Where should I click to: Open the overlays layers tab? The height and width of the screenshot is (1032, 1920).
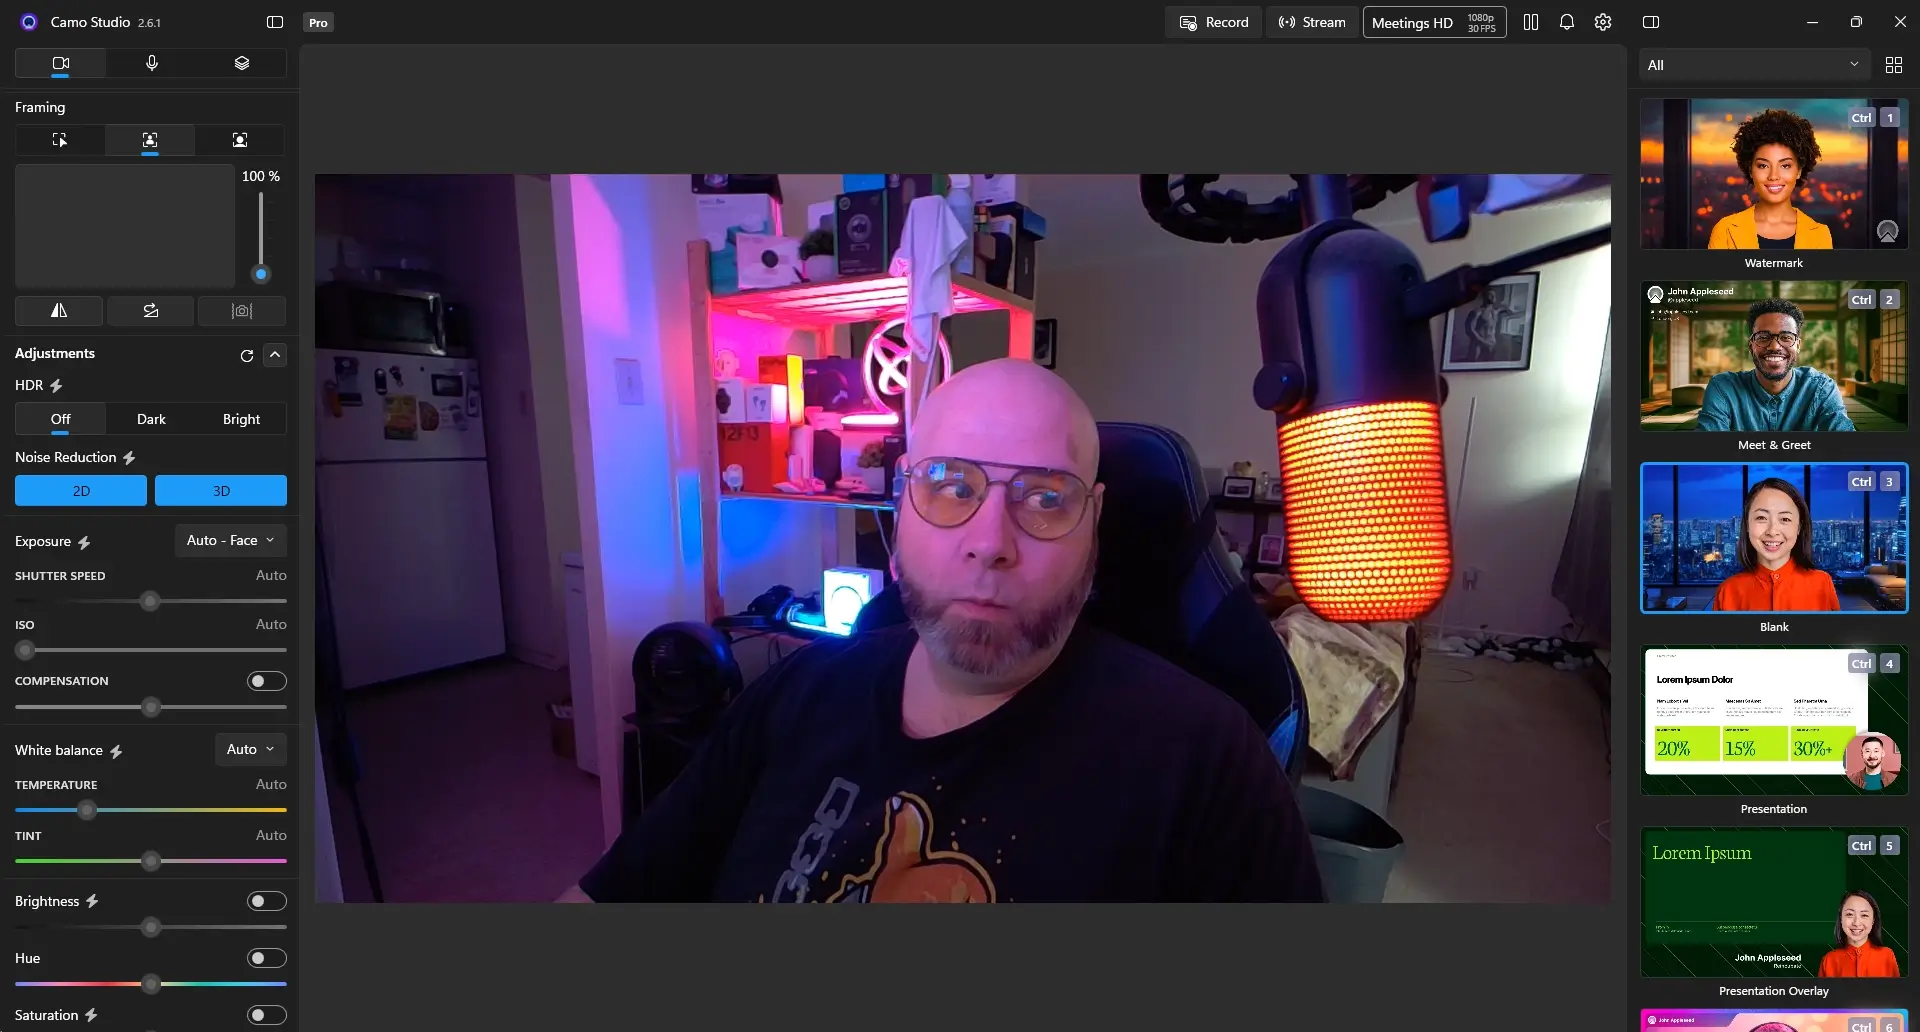click(241, 63)
